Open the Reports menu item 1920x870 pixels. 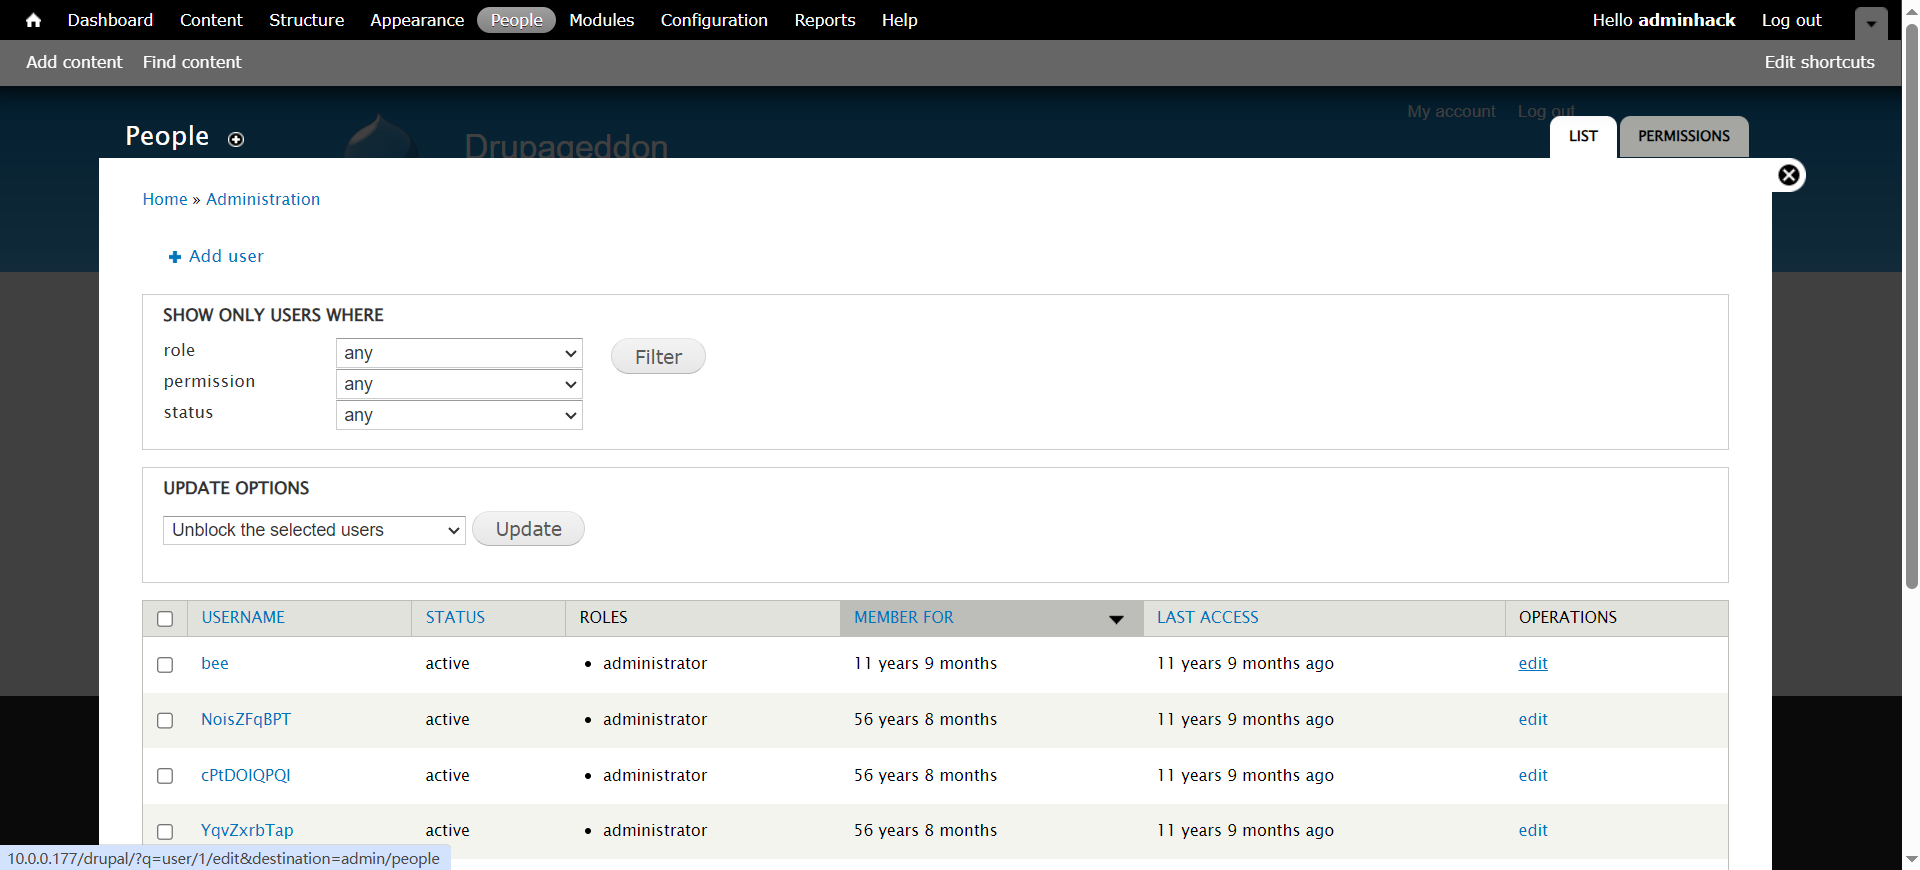tap(825, 20)
